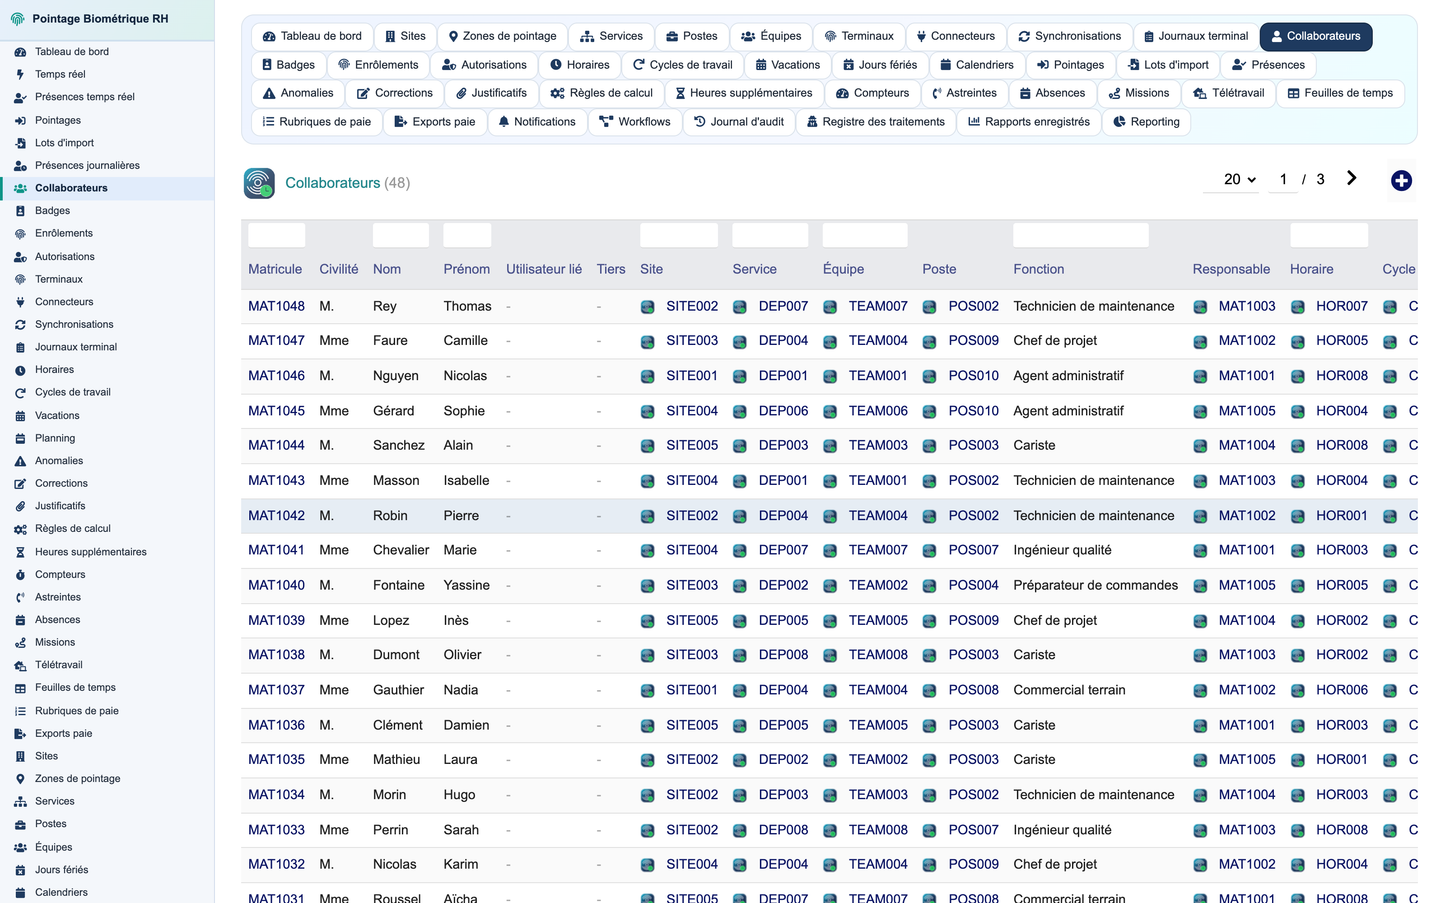The width and height of the screenshot is (1445, 903).
Task: Click the Nom column filter field
Action: click(401, 235)
